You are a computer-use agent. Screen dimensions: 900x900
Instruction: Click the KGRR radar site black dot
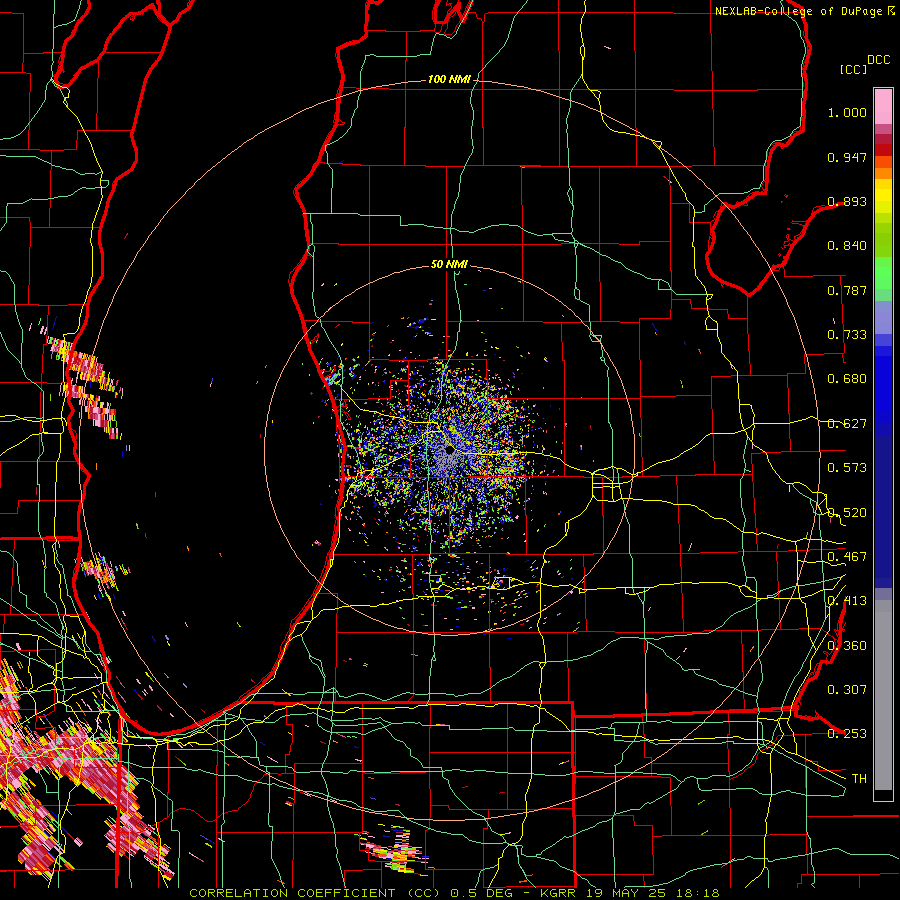450,449
